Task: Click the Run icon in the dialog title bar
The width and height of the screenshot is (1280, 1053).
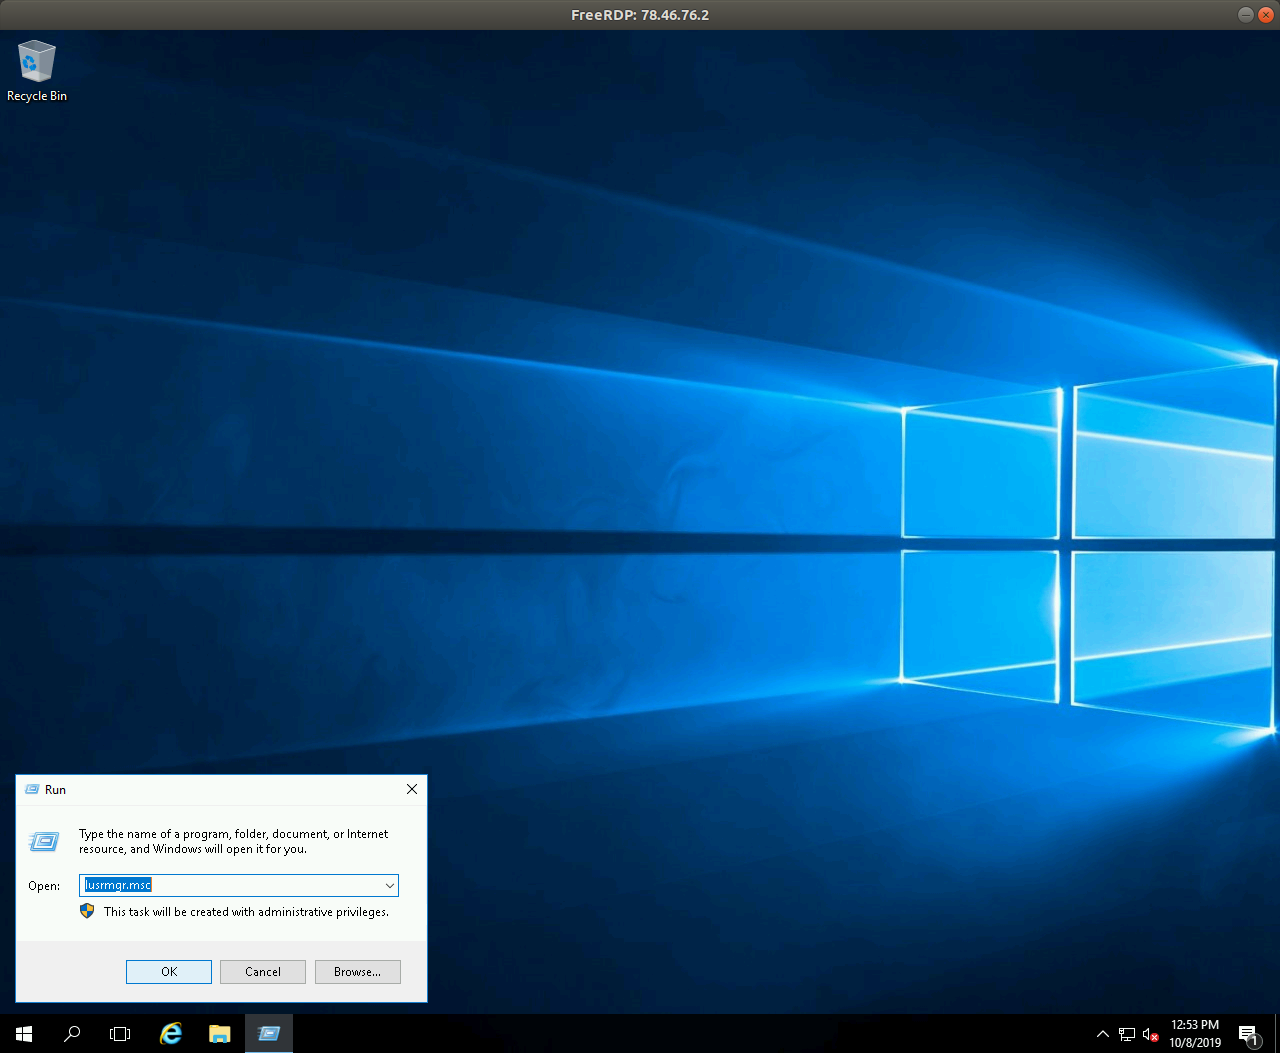Action: (x=32, y=789)
